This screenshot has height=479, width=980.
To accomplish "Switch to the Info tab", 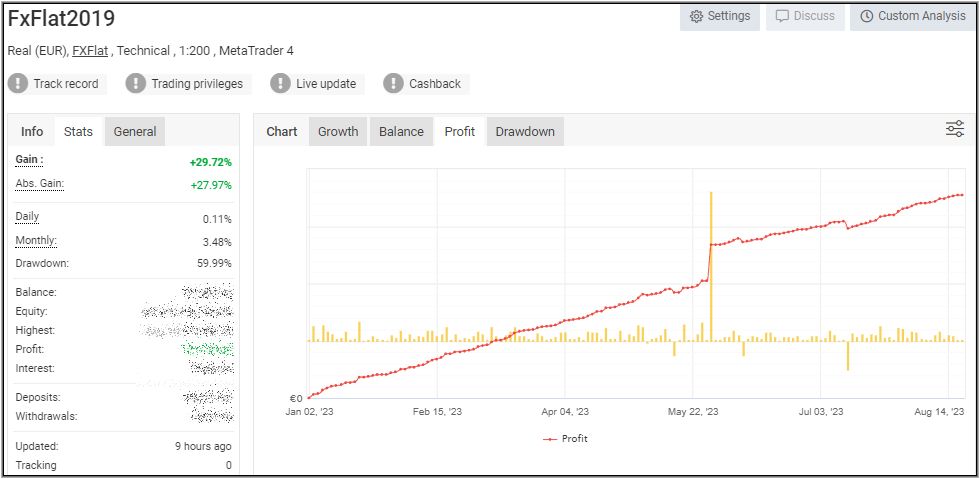I will tap(32, 131).
